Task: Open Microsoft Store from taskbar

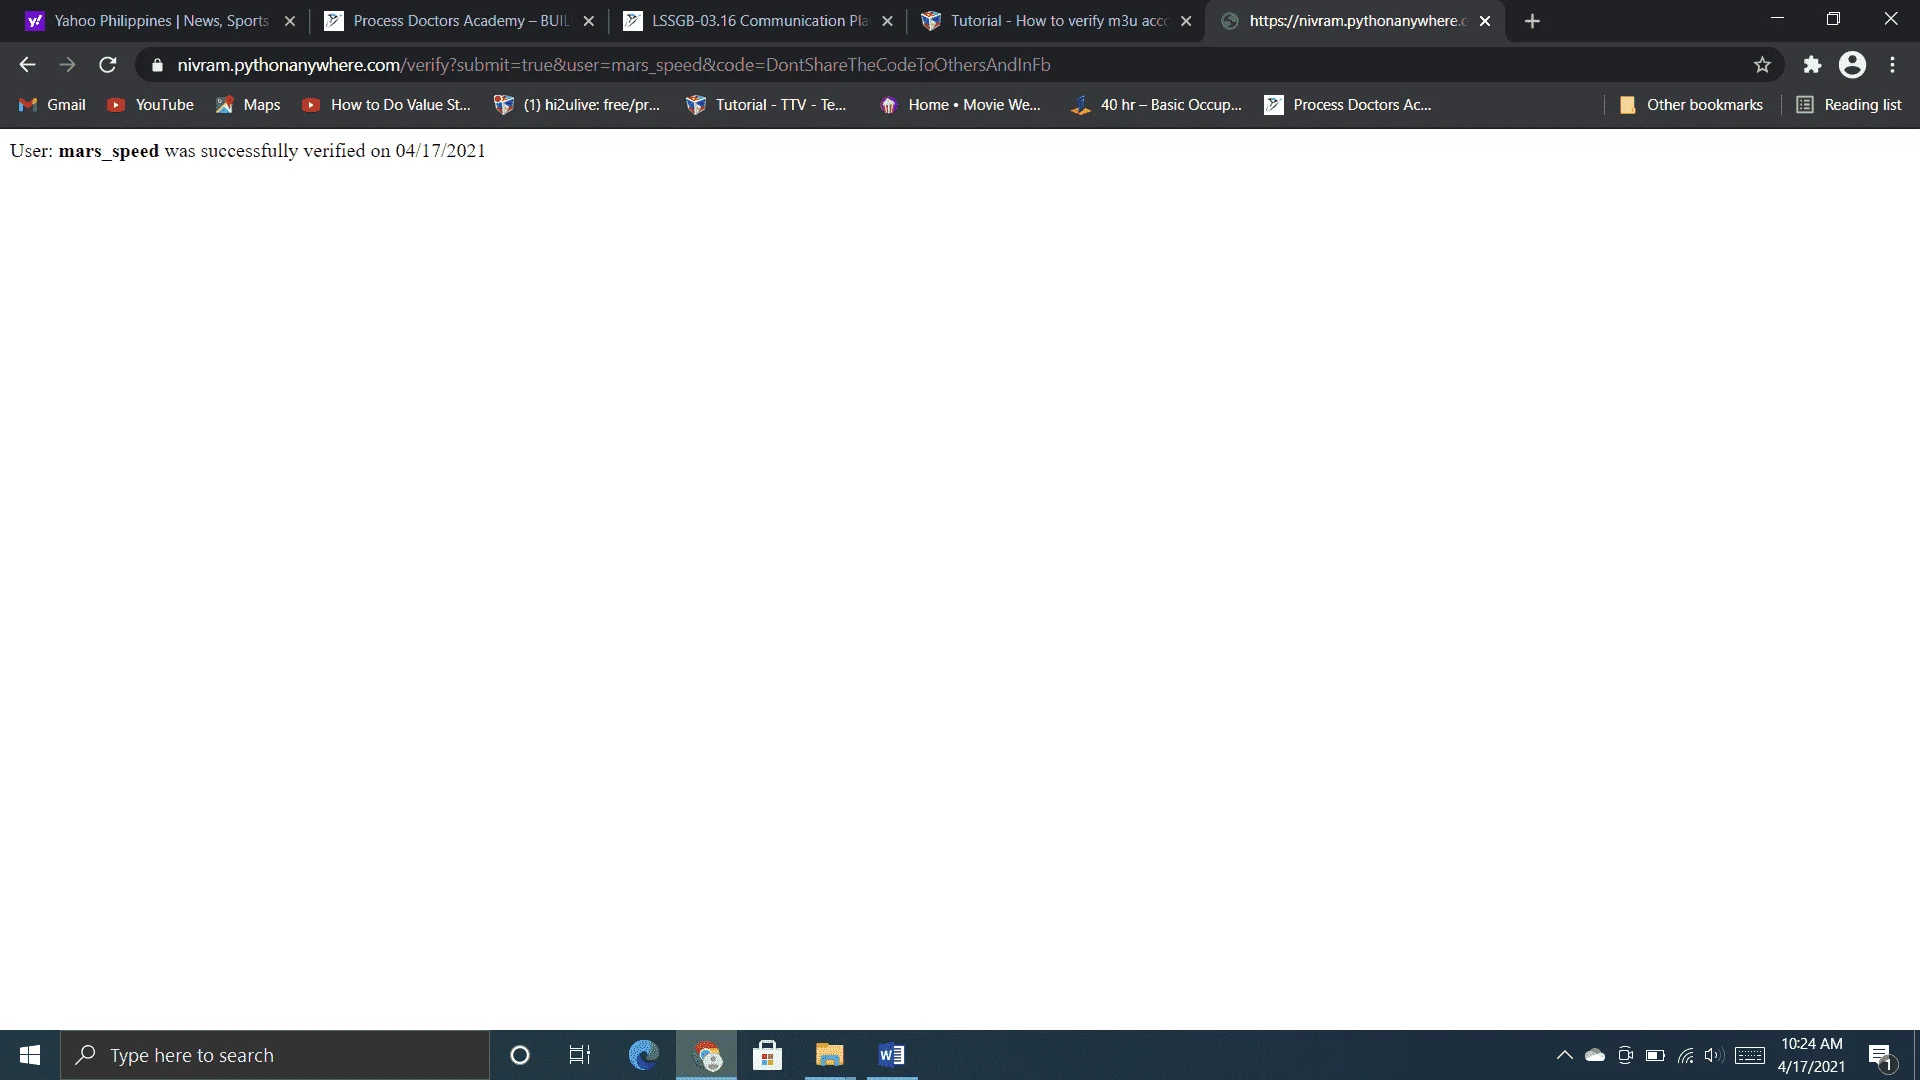Action: point(767,1055)
